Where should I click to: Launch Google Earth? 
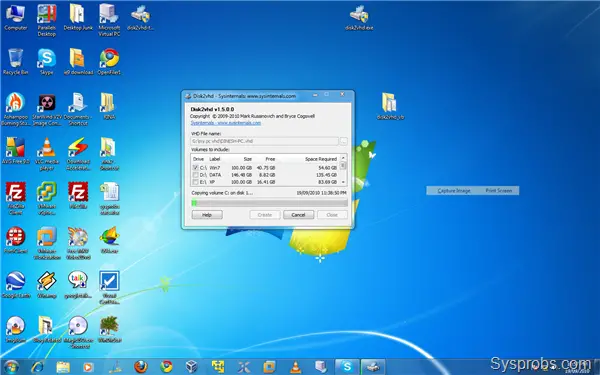pos(15,285)
